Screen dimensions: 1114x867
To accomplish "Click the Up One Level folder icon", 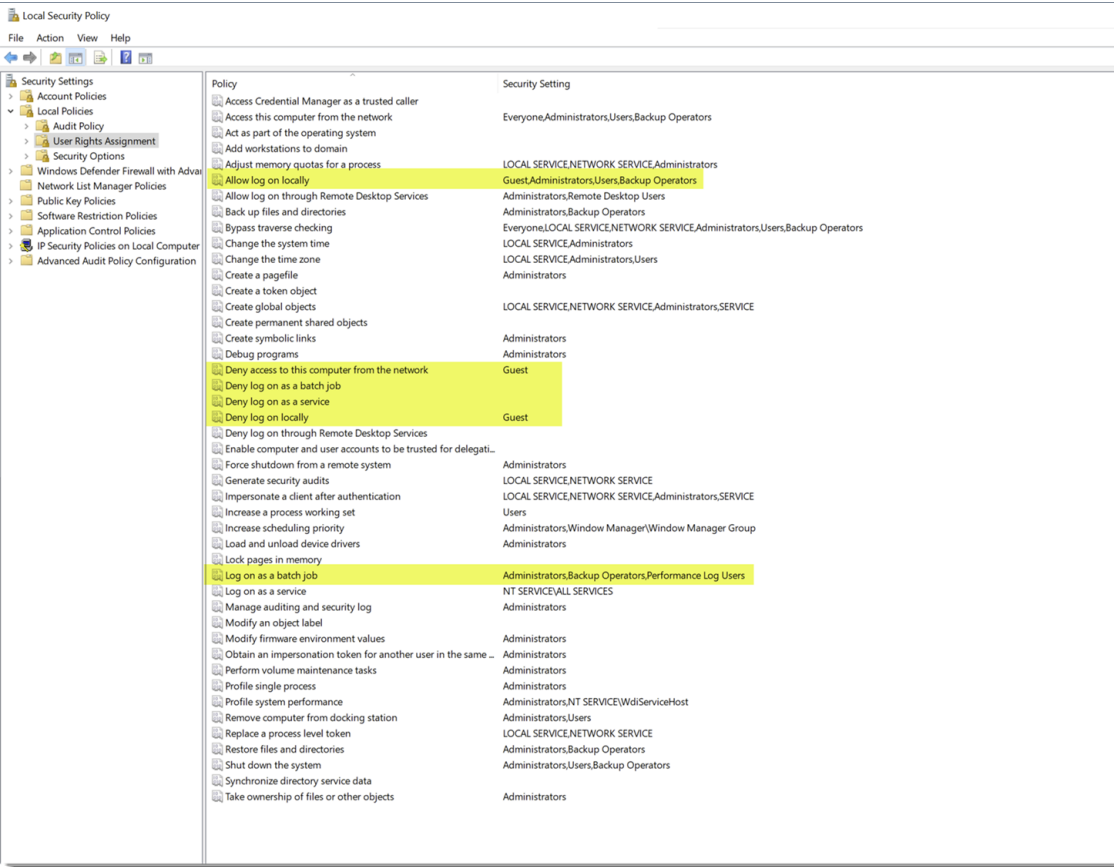I will (x=55, y=58).
